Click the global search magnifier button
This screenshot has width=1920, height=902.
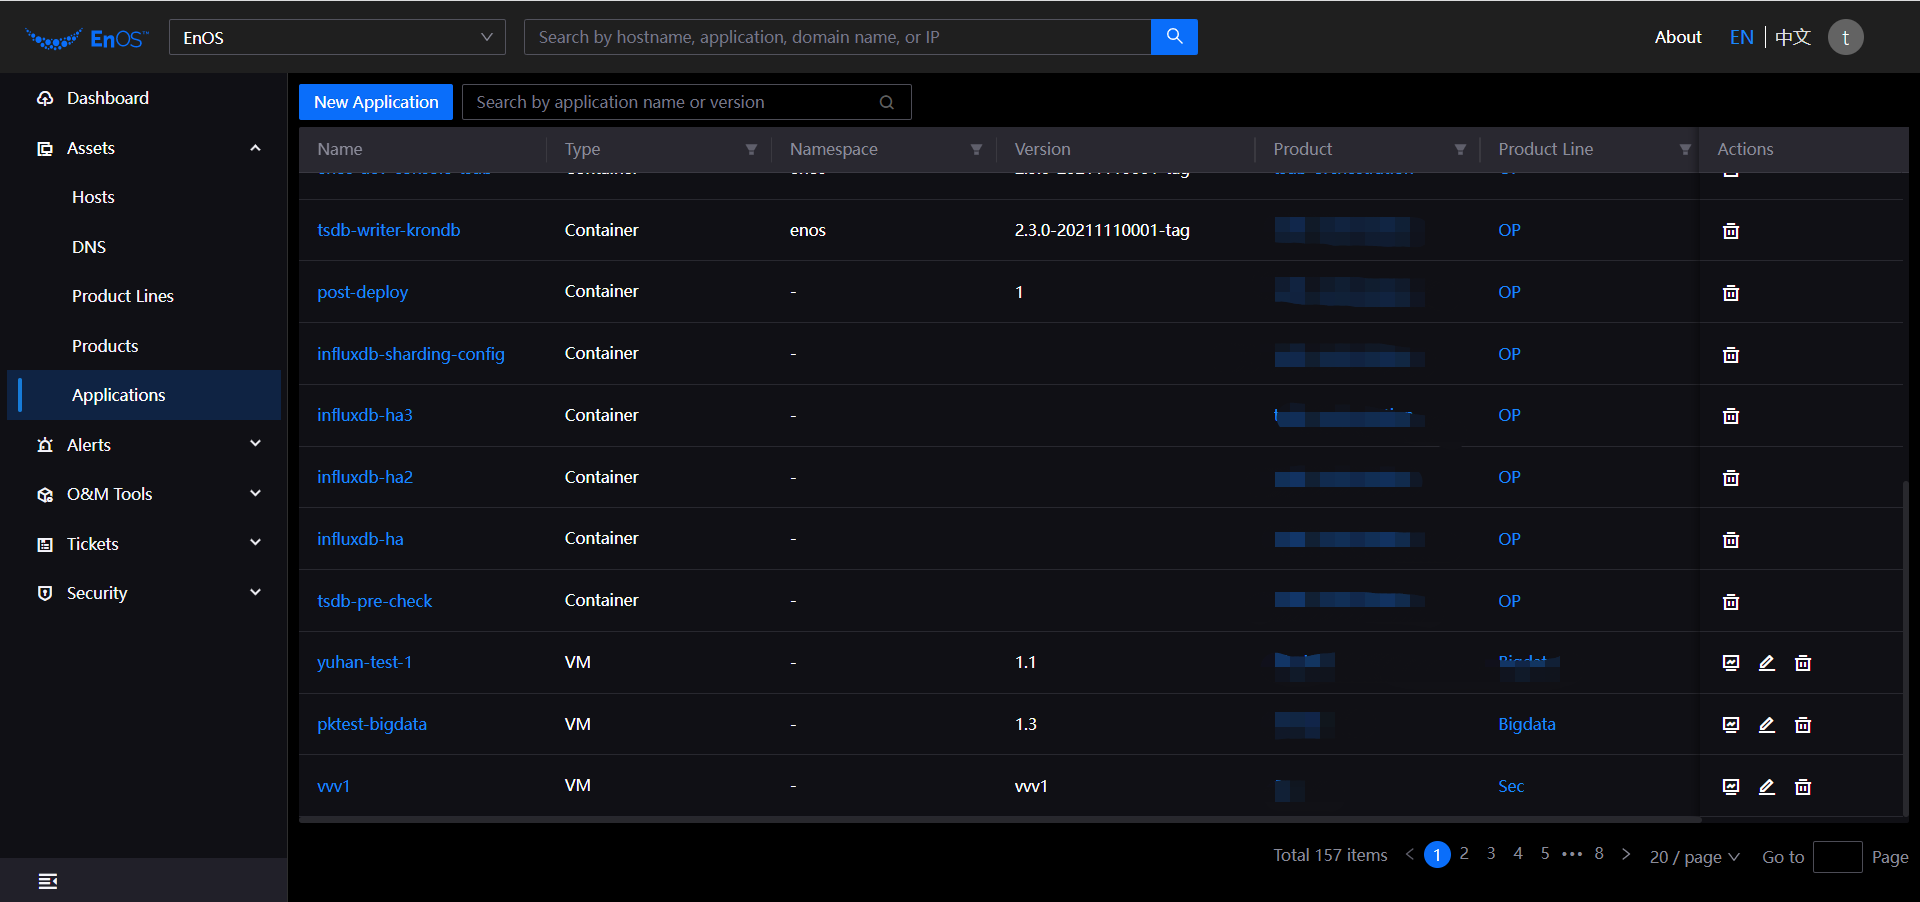click(1174, 37)
